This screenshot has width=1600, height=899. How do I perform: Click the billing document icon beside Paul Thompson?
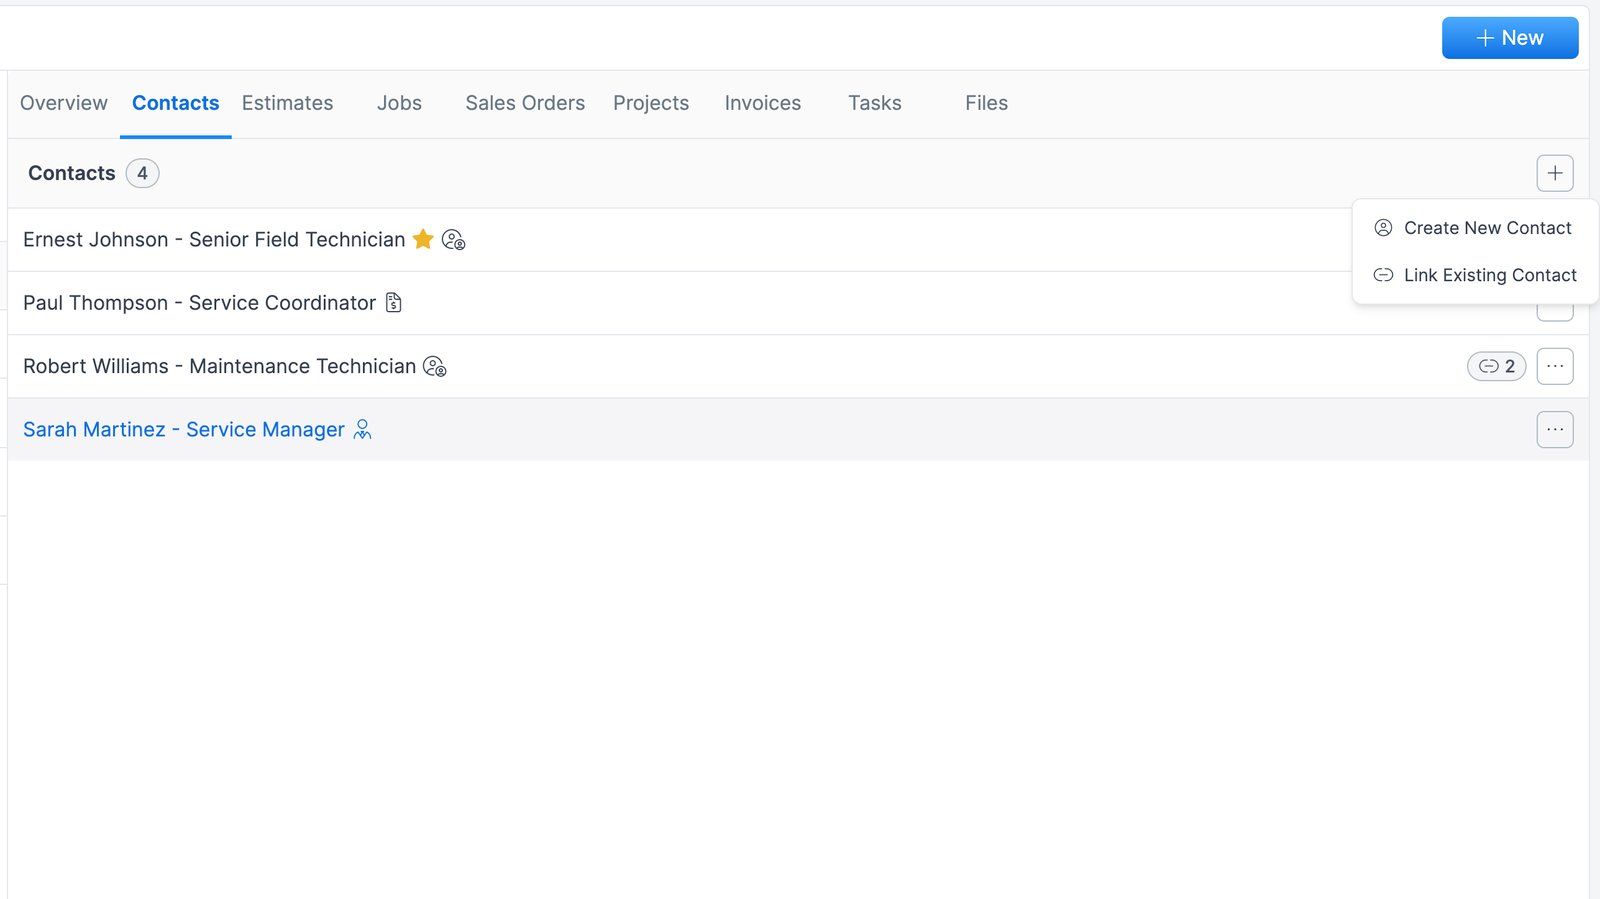click(394, 303)
